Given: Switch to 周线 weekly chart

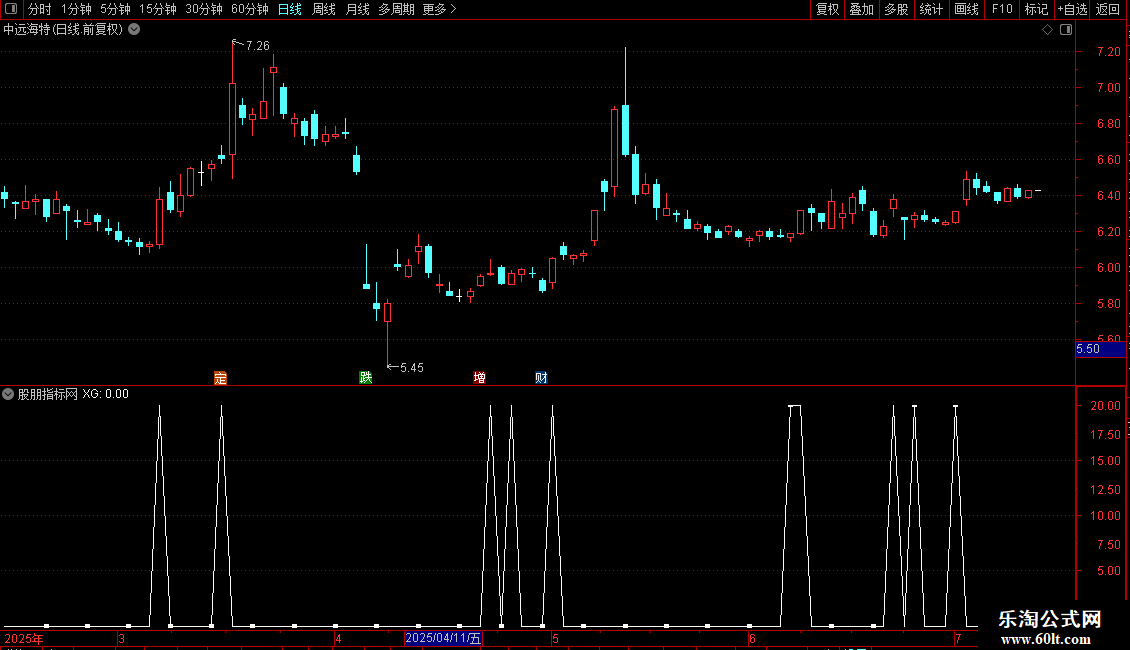Looking at the screenshot, I should coord(324,9).
